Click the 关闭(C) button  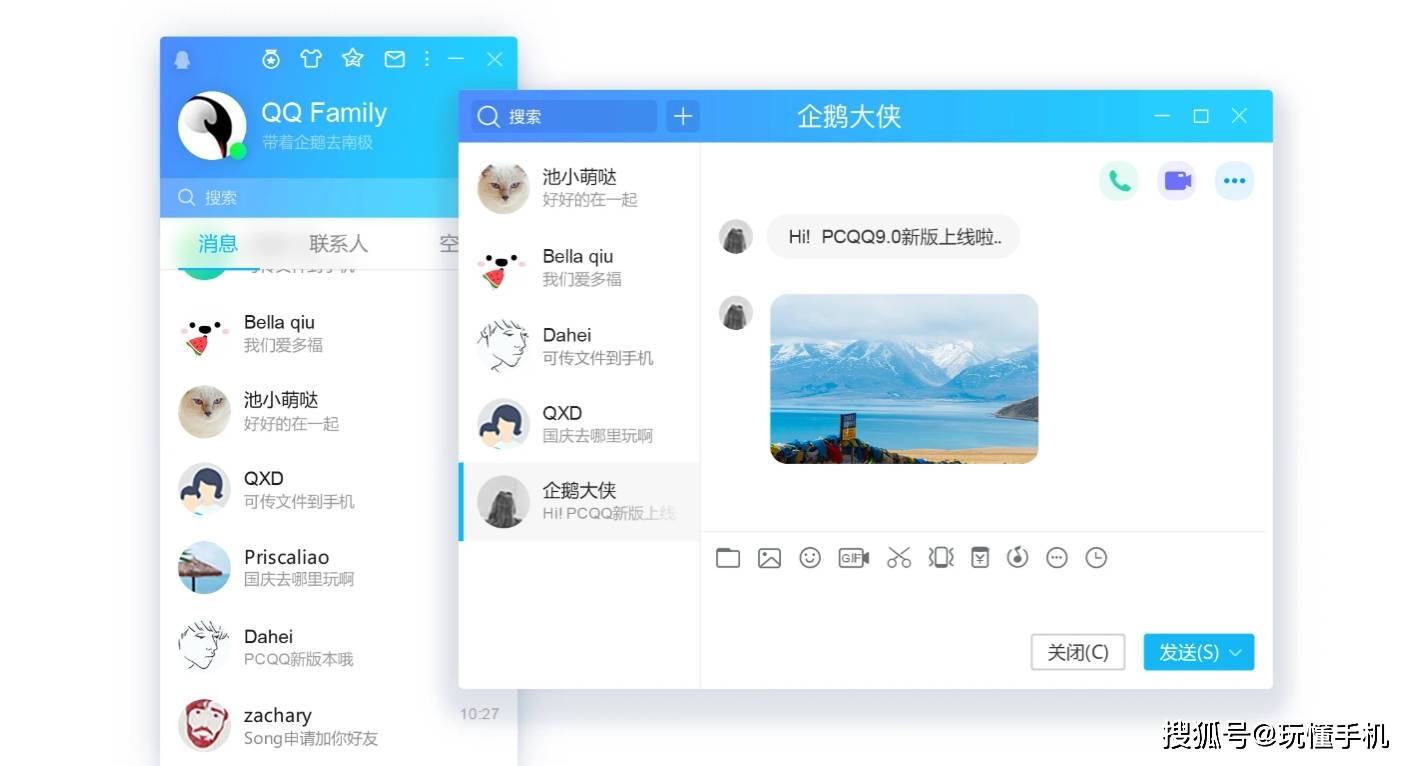click(1078, 652)
